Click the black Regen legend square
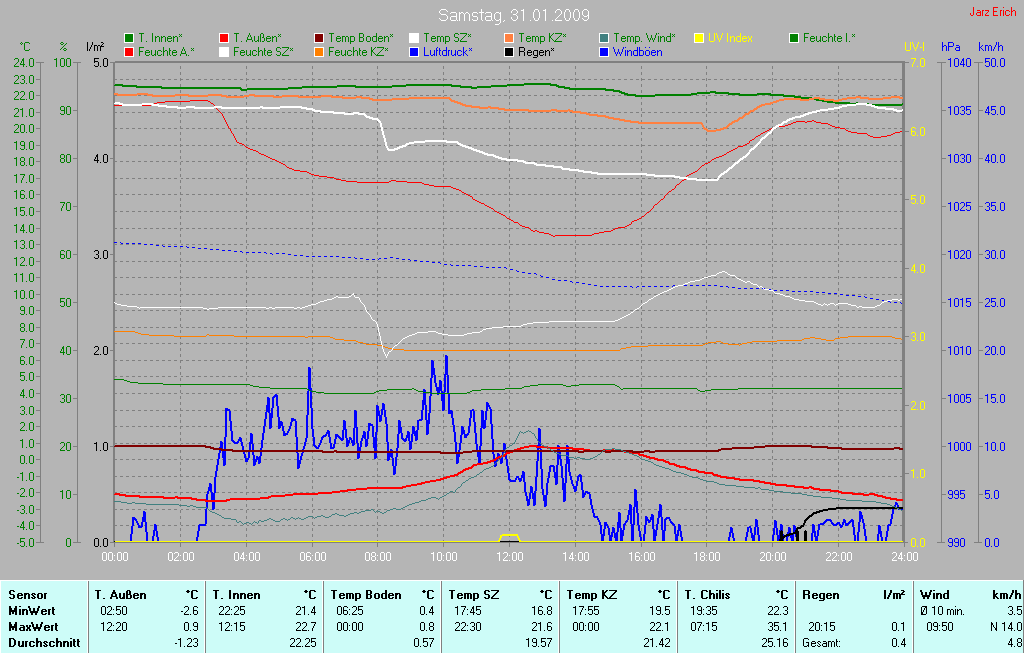The height and width of the screenshot is (653, 1024). [x=509, y=51]
